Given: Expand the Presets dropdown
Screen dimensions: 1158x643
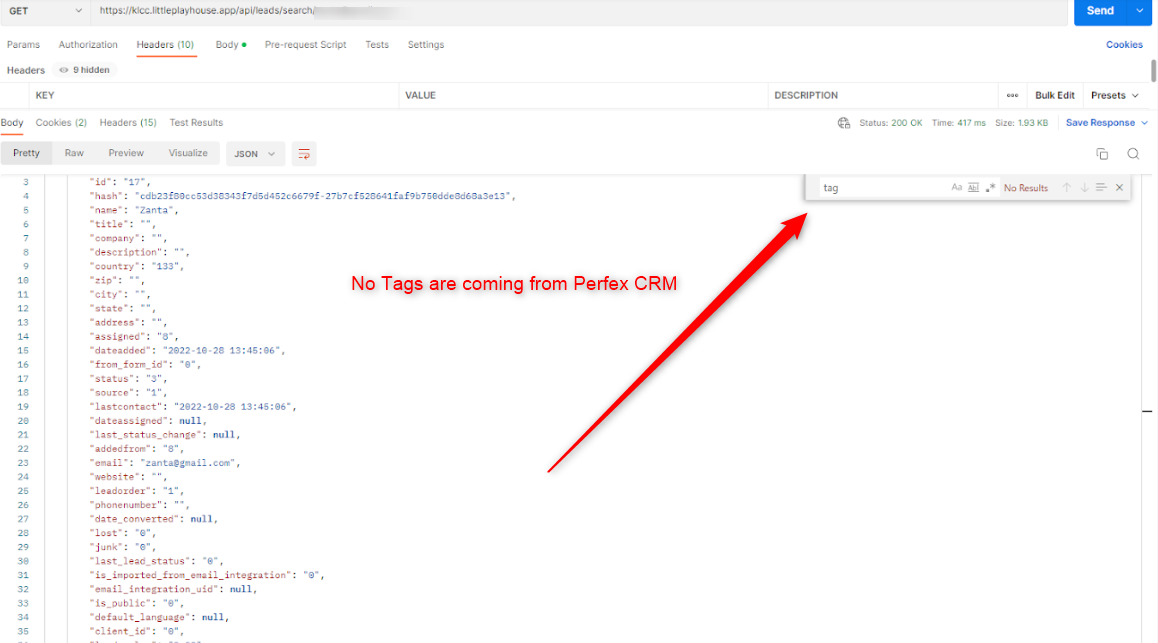Looking at the screenshot, I should tap(1114, 95).
